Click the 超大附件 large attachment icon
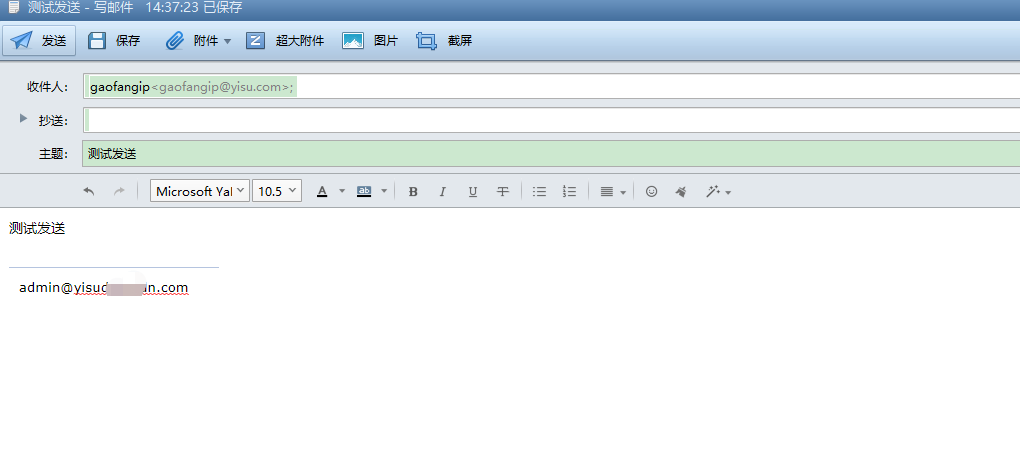 [255, 41]
